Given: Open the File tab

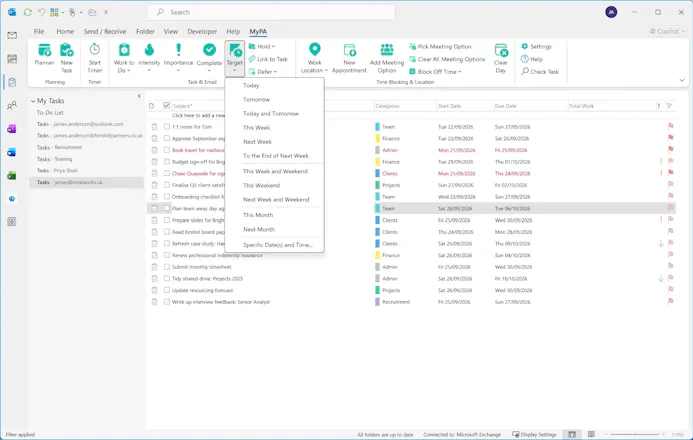Looking at the screenshot, I should coord(39,31).
